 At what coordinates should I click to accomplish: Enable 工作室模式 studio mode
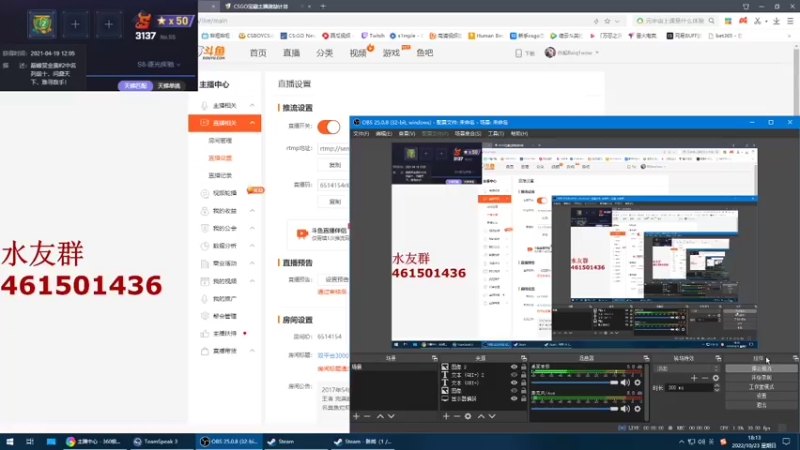761,387
